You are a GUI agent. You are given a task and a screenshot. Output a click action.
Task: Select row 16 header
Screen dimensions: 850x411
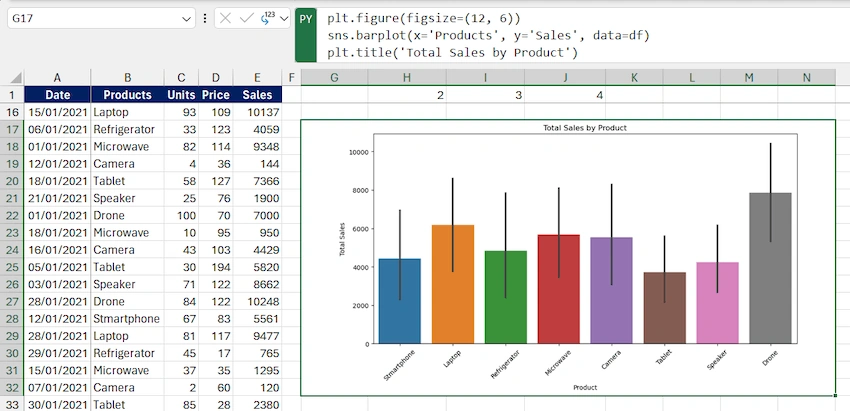[12, 112]
